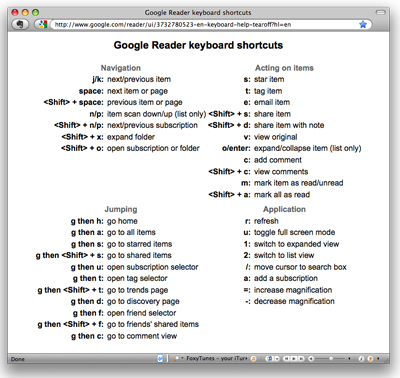
Task: Skip to next track in FoxyTunes
Action: click(x=301, y=359)
